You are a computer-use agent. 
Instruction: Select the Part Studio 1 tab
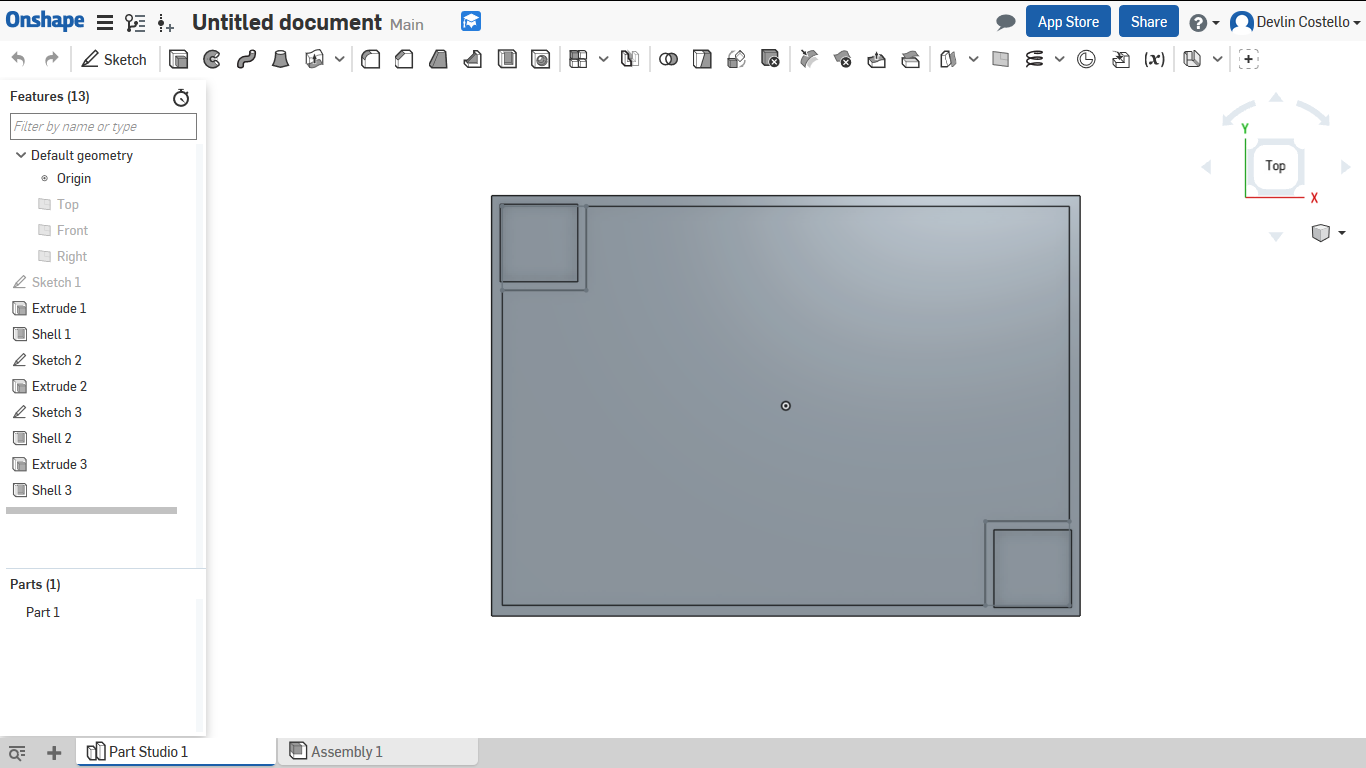click(x=176, y=752)
